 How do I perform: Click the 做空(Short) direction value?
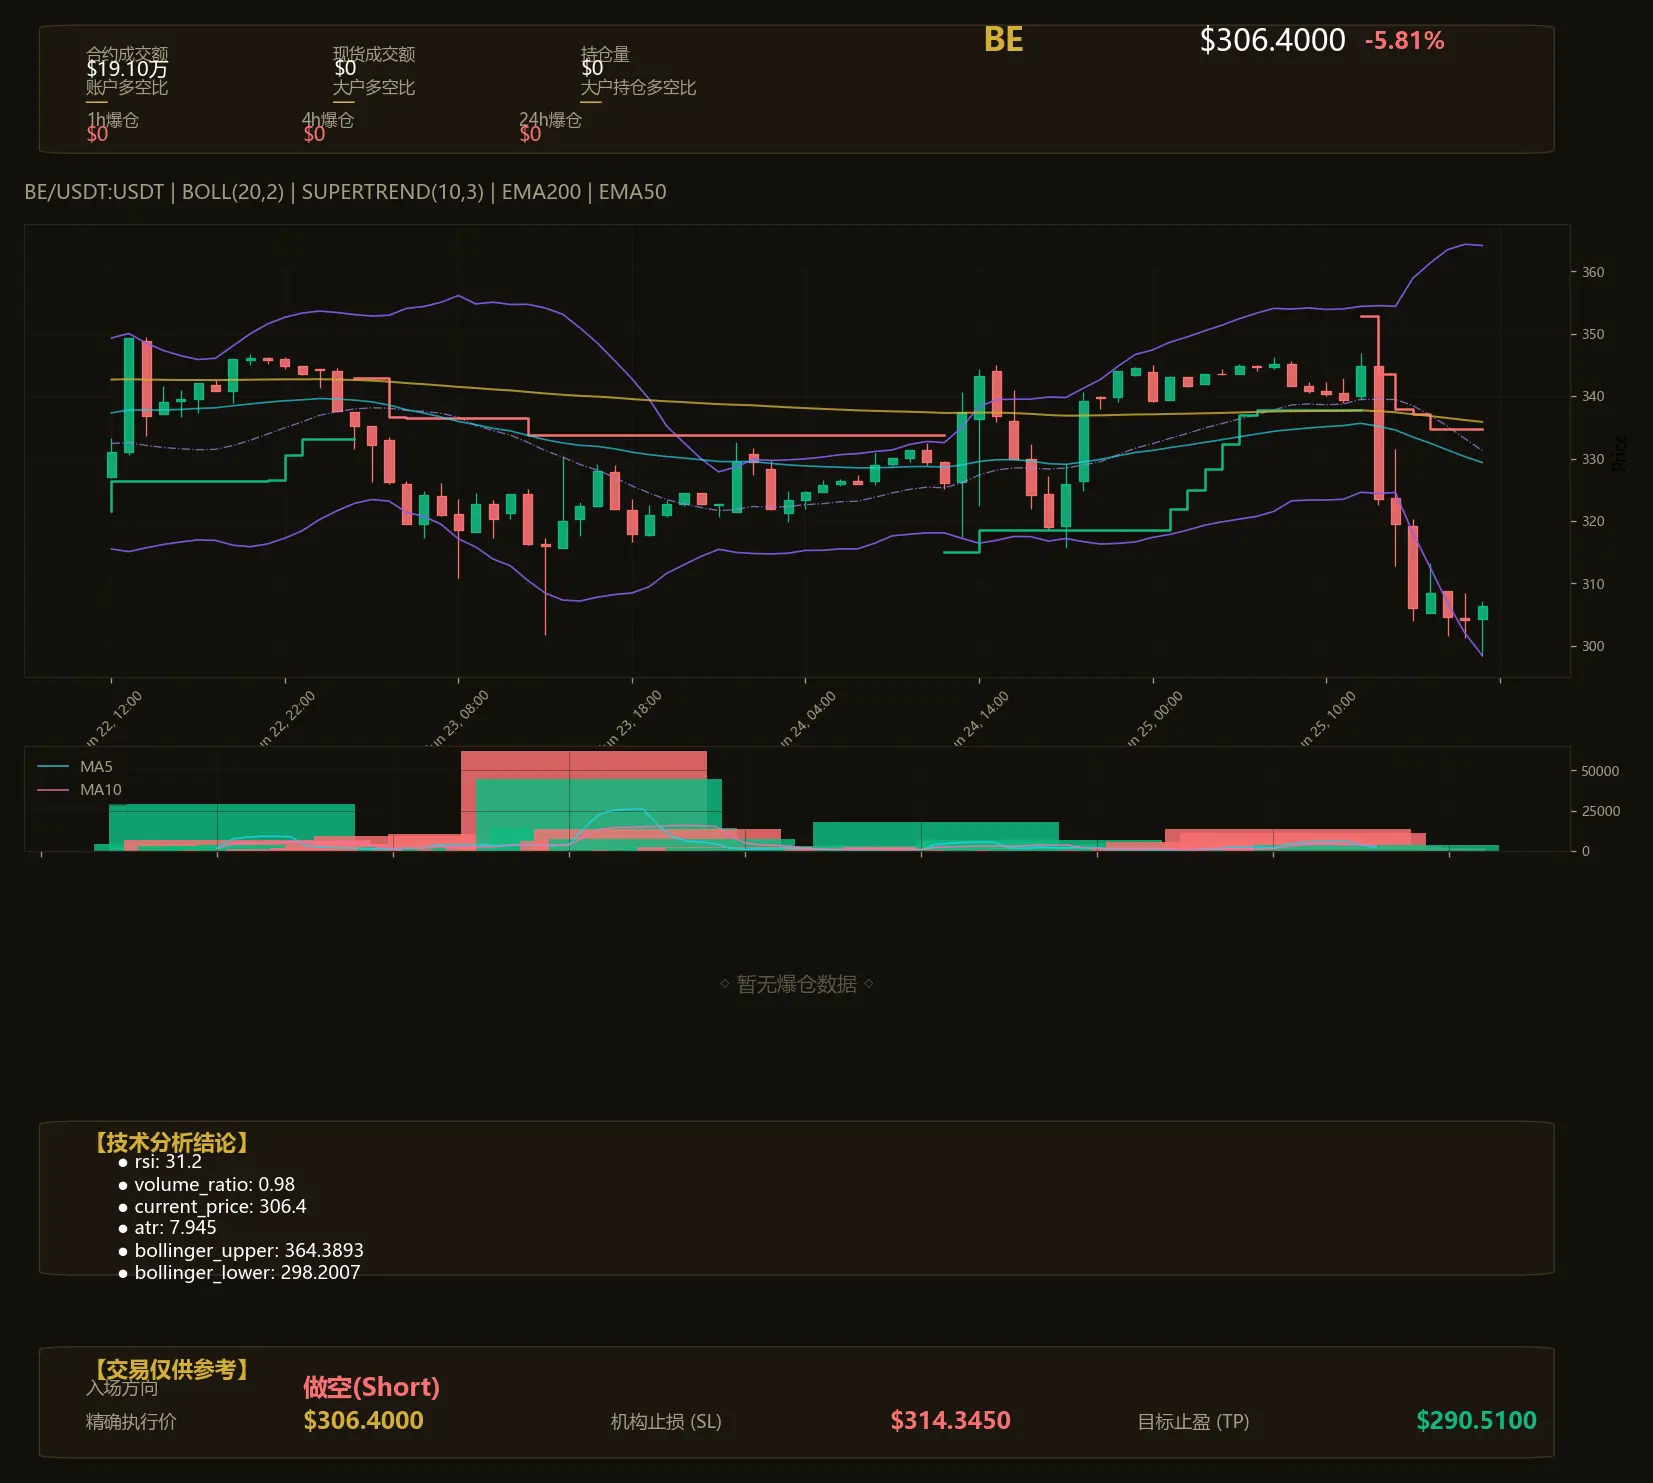[x=371, y=1387]
